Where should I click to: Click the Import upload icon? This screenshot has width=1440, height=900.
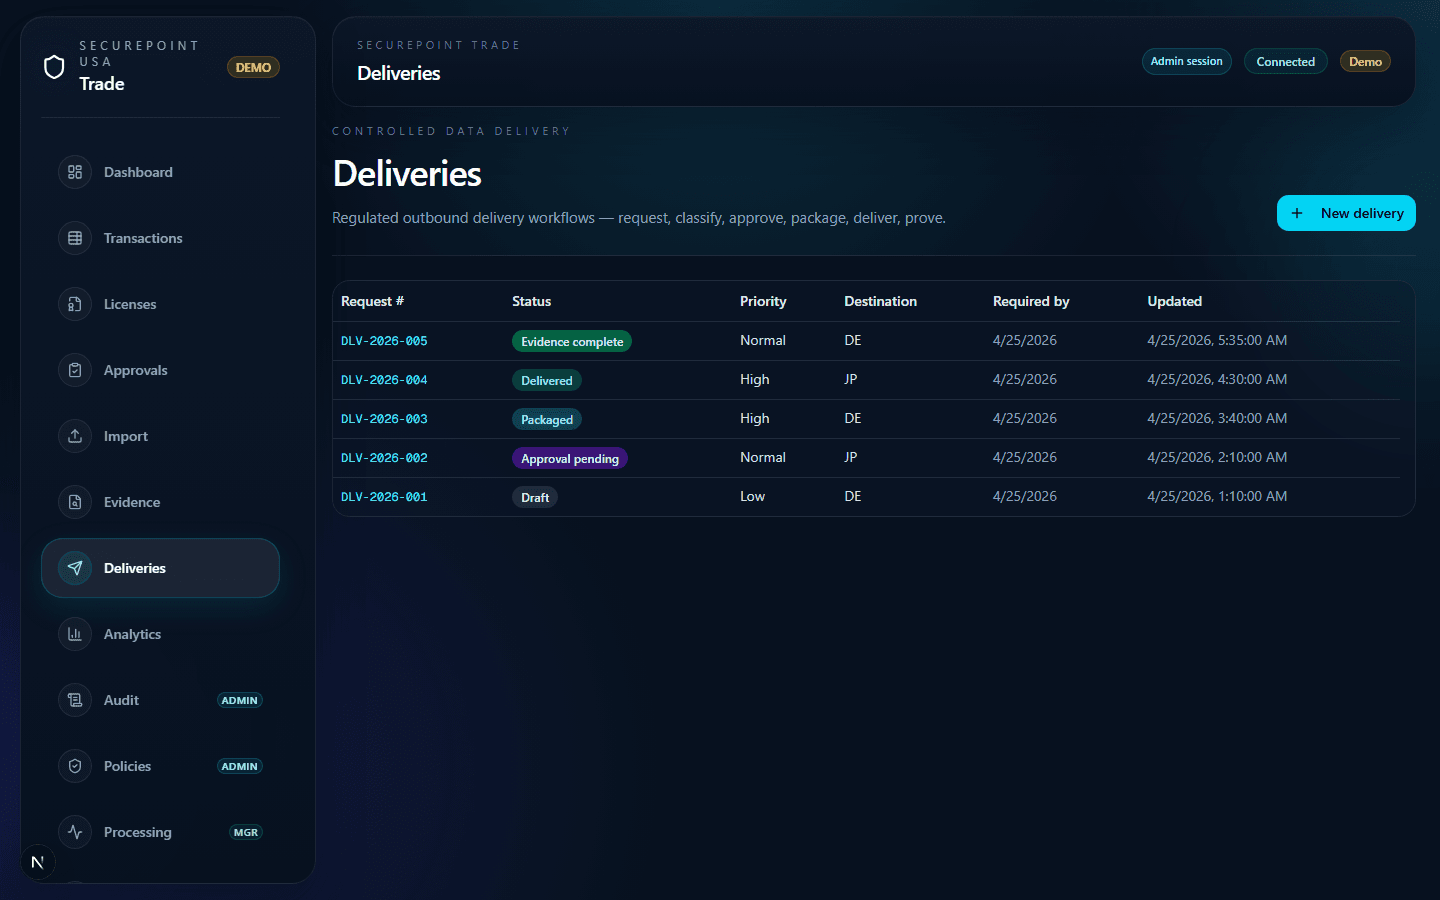click(x=75, y=436)
